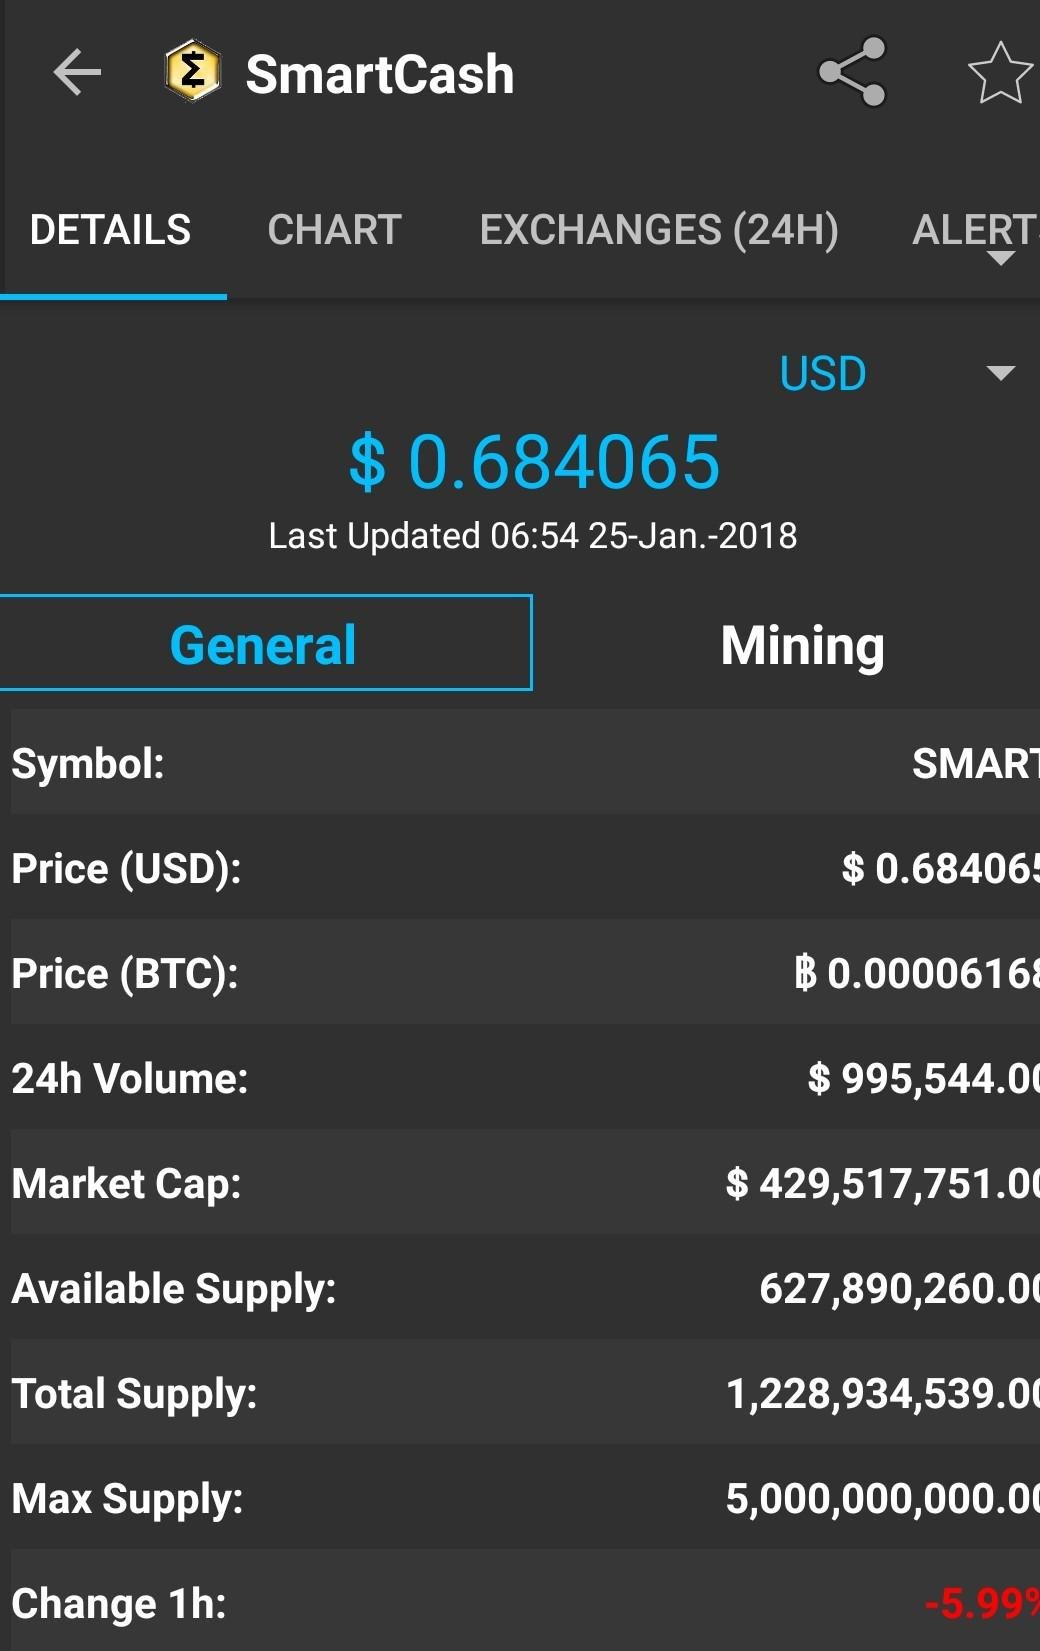Tap the Price (BTC) row

click(x=525, y=973)
